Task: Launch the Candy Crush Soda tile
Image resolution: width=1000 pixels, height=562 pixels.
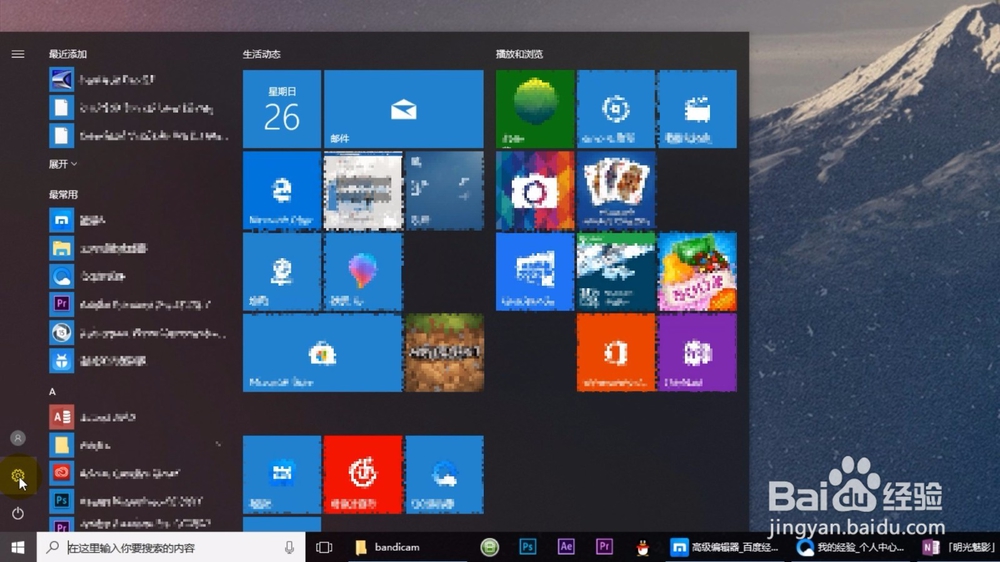Action: coord(697,272)
